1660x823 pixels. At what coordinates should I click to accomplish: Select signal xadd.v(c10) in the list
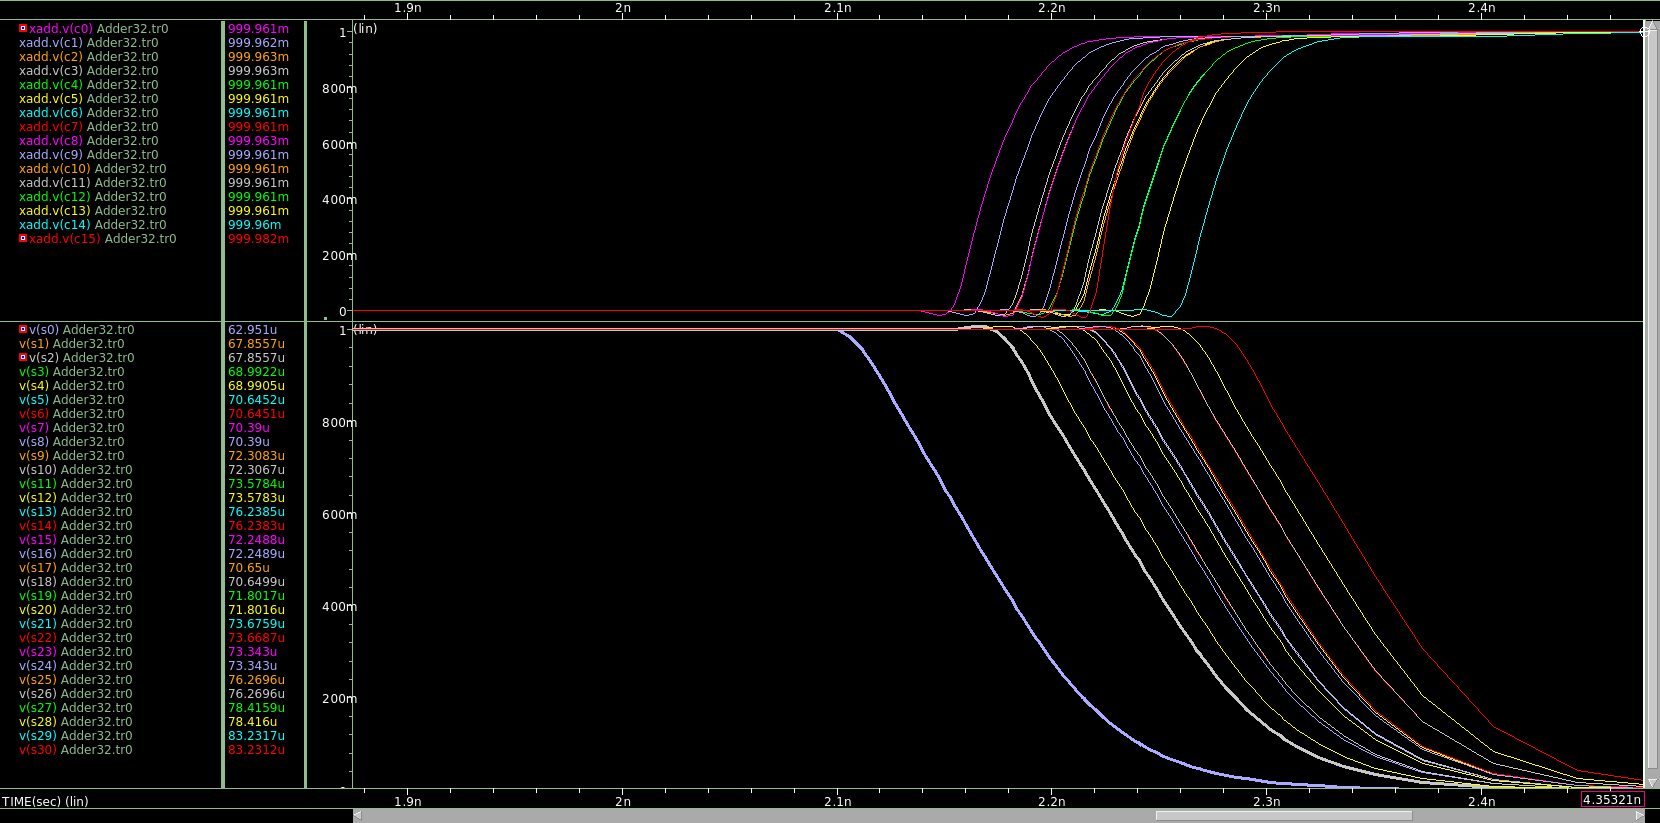[92, 169]
